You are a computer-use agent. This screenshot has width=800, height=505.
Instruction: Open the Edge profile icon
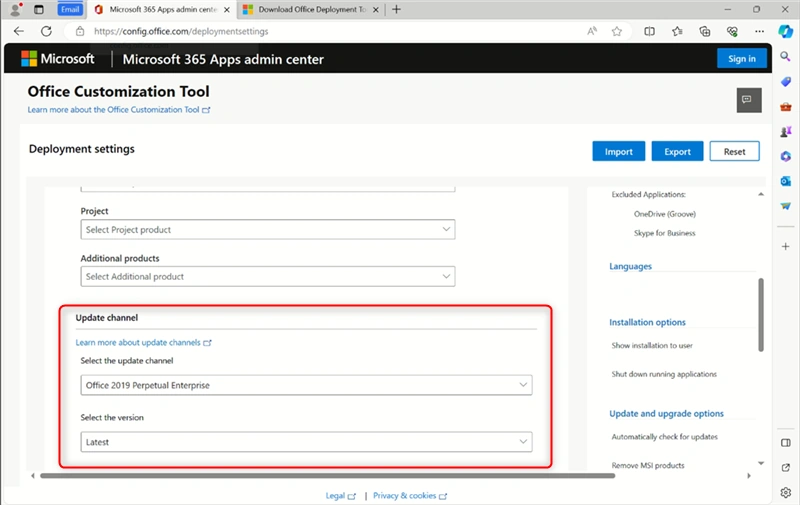tap(16, 9)
